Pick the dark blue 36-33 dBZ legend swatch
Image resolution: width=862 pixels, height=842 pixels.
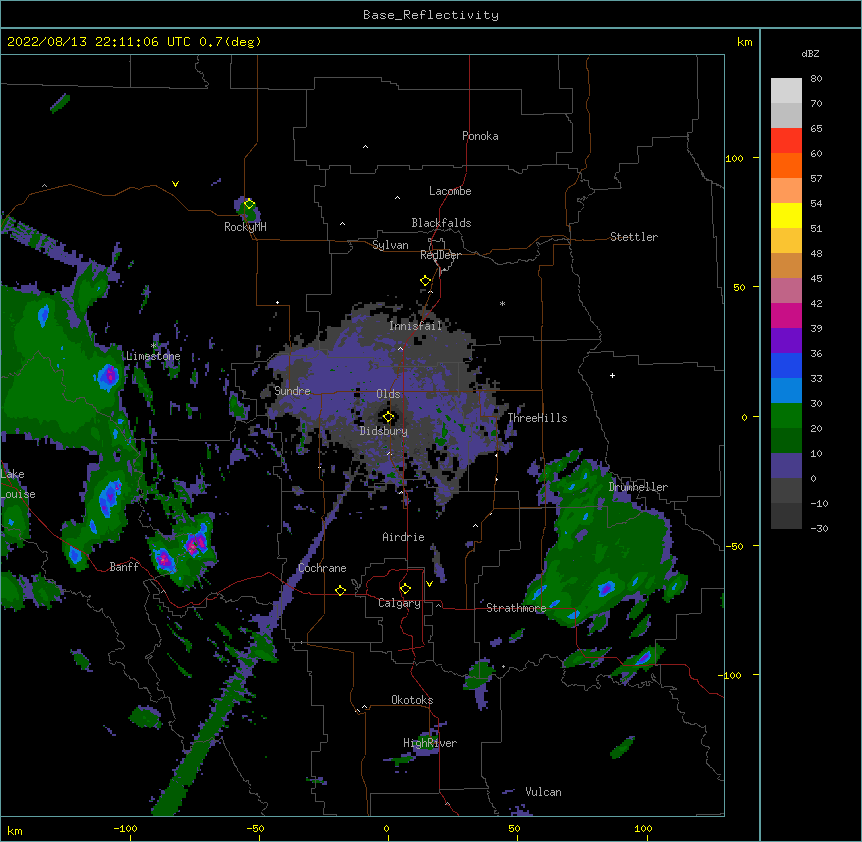click(786, 366)
